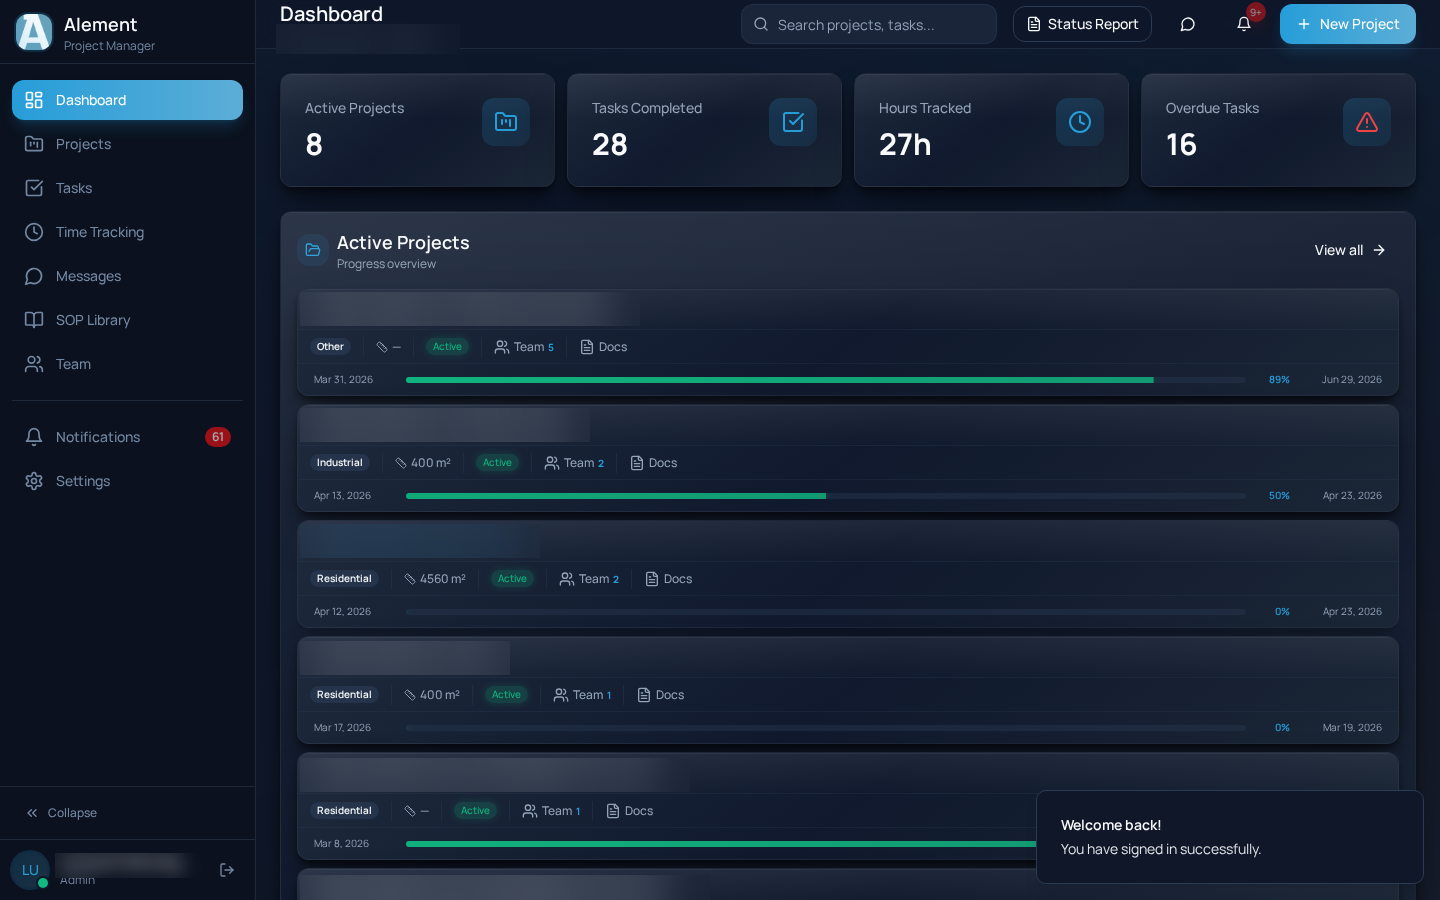Open Notifications in the sidebar
The height and width of the screenshot is (900, 1440).
(x=127, y=437)
